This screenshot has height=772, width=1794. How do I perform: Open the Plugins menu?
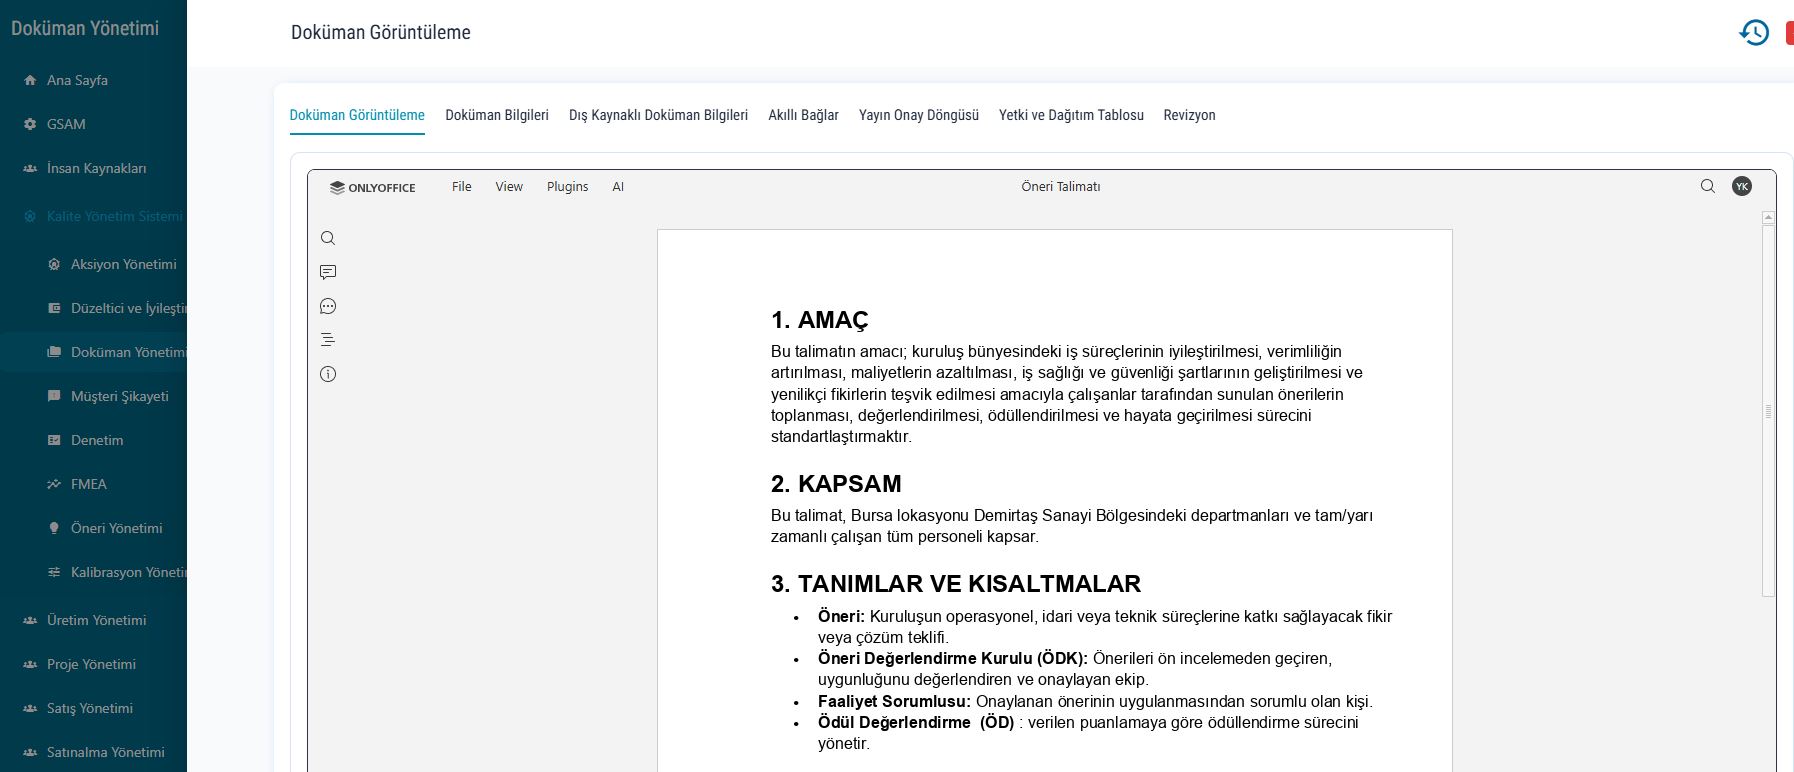click(567, 187)
